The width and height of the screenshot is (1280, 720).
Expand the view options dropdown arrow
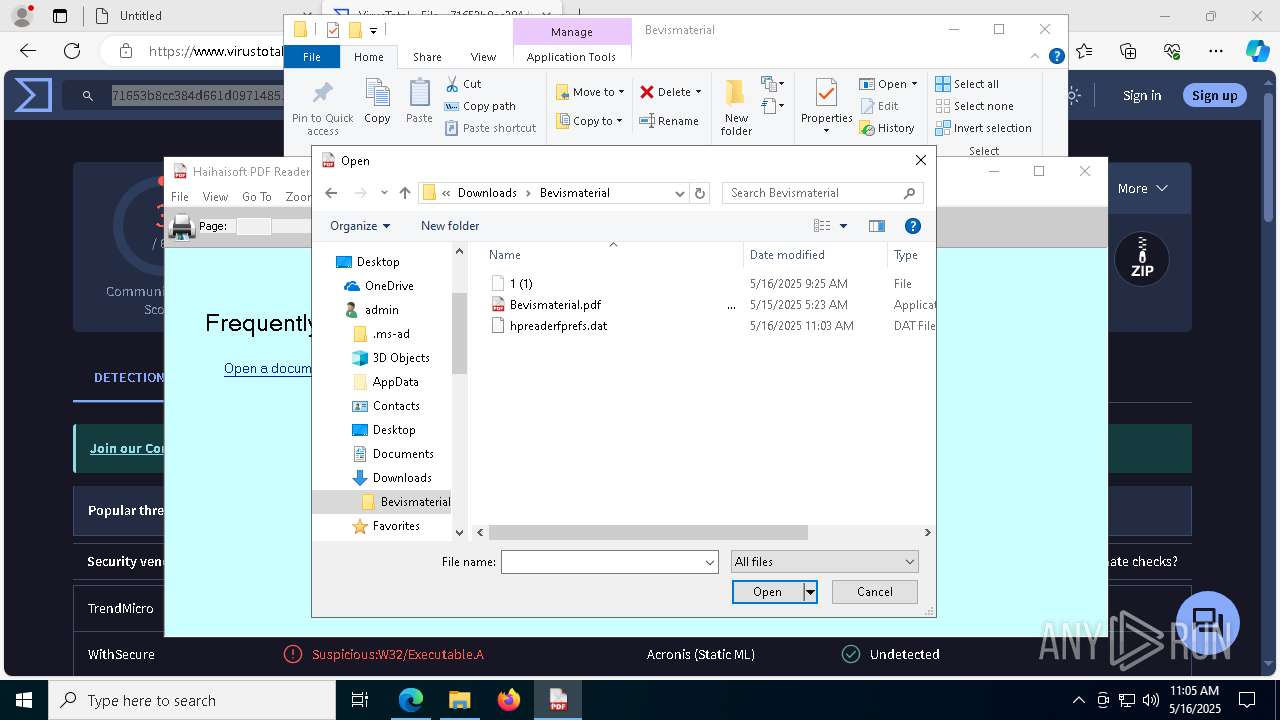pyautogui.click(x=843, y=226)
